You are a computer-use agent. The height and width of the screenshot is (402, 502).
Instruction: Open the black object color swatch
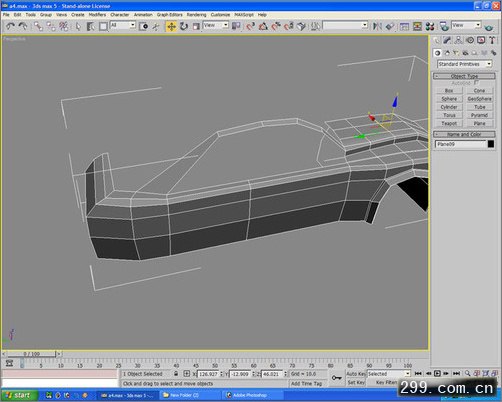coord(491,144)
